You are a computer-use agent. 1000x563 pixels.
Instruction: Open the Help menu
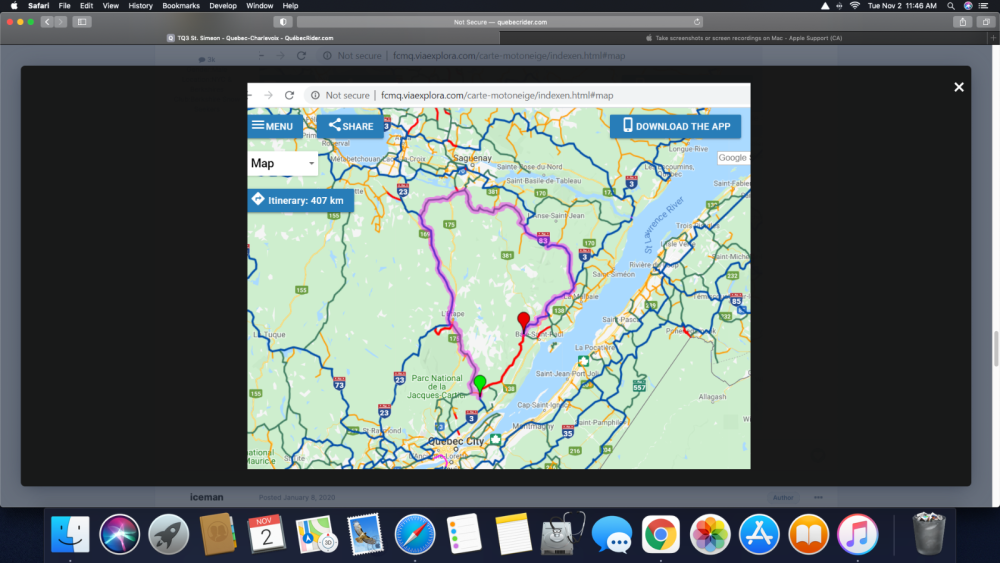290,6
